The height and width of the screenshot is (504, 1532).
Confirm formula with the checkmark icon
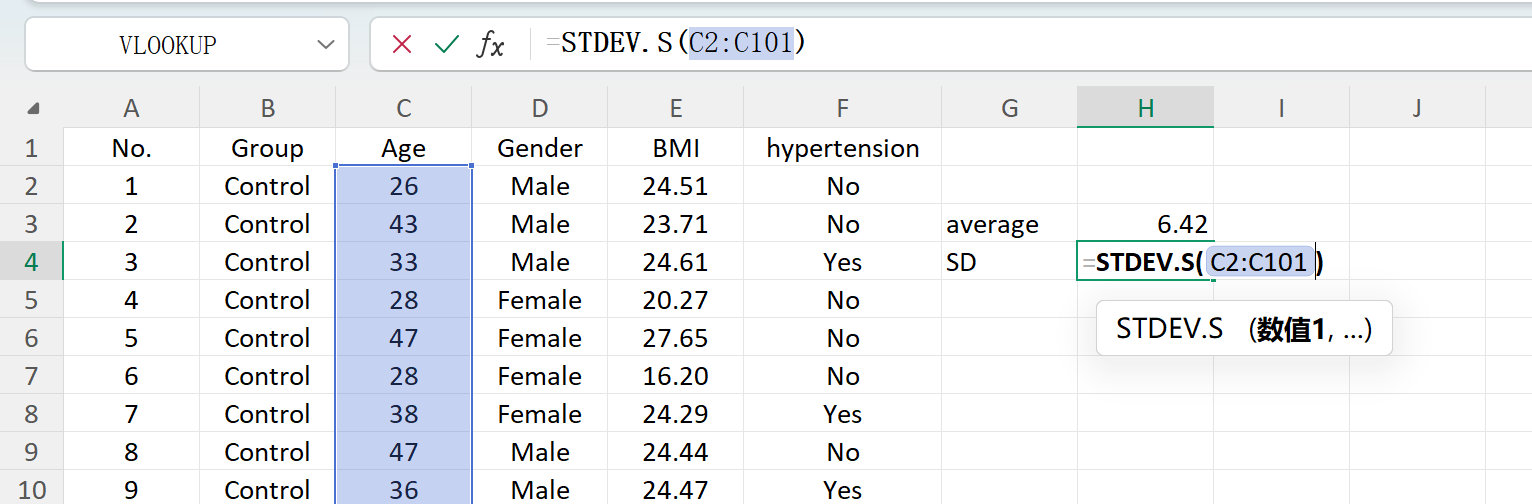(447, 44)
